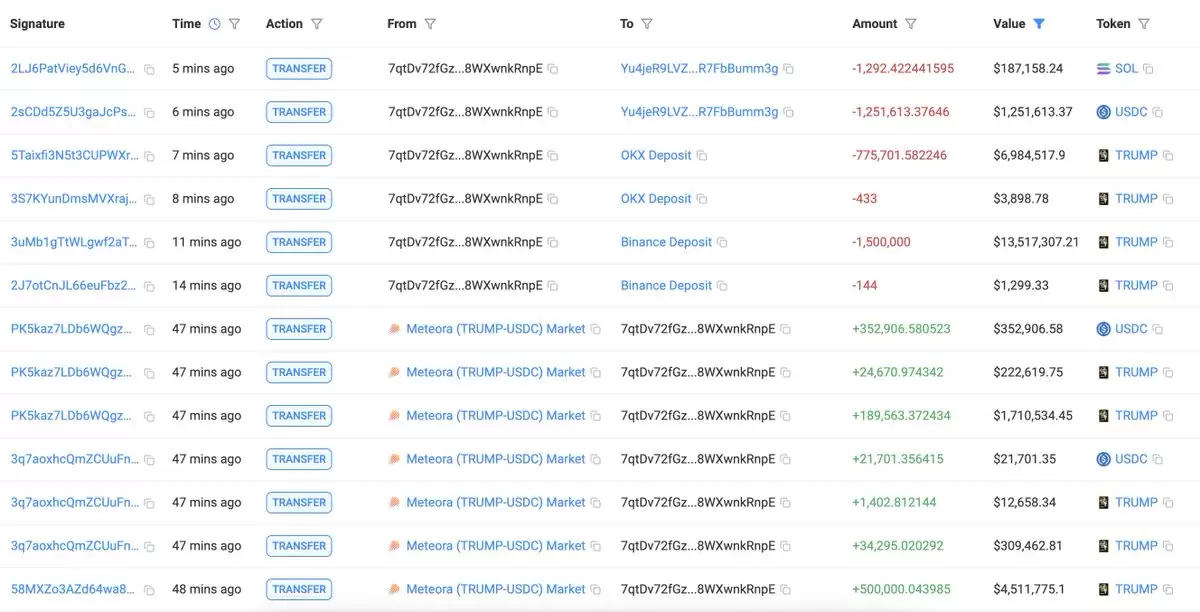1200x612 pixels.
Task: Copy OKX Deposit address in 7 mins row
Action: (x=702, y=156)
